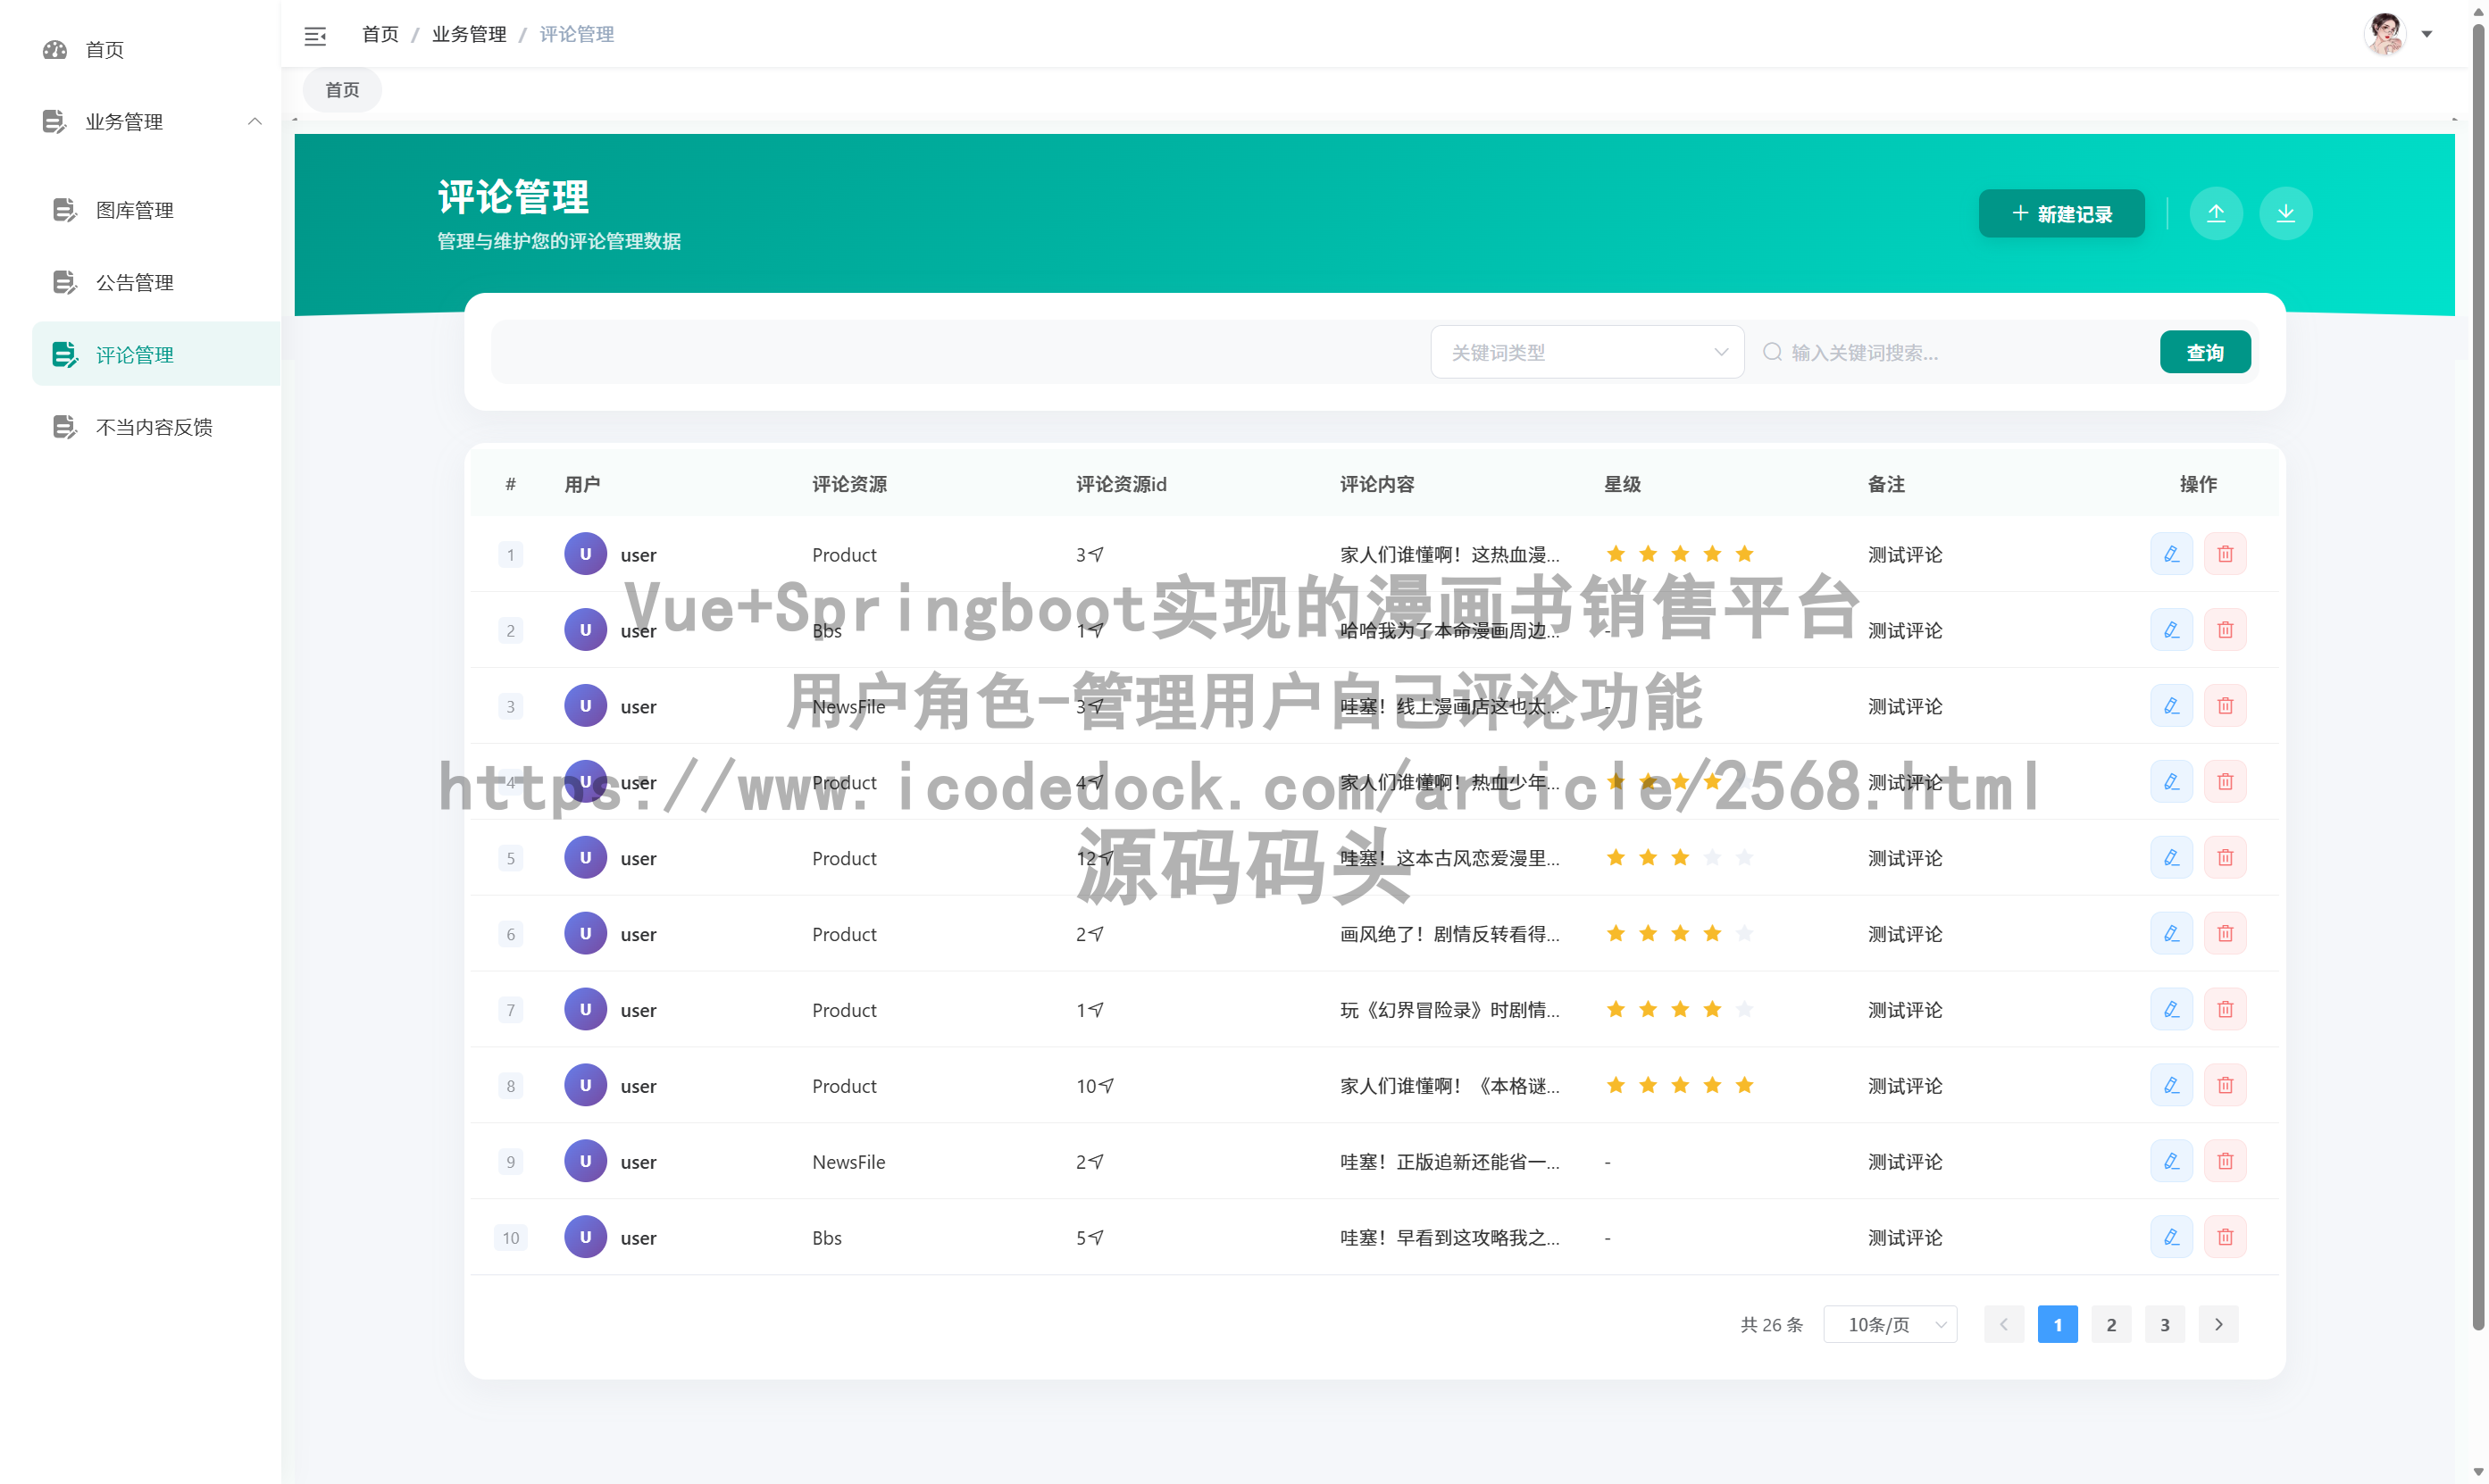Open the 关键词类型 dropdown
2489x1484 pixels.
1587,351
